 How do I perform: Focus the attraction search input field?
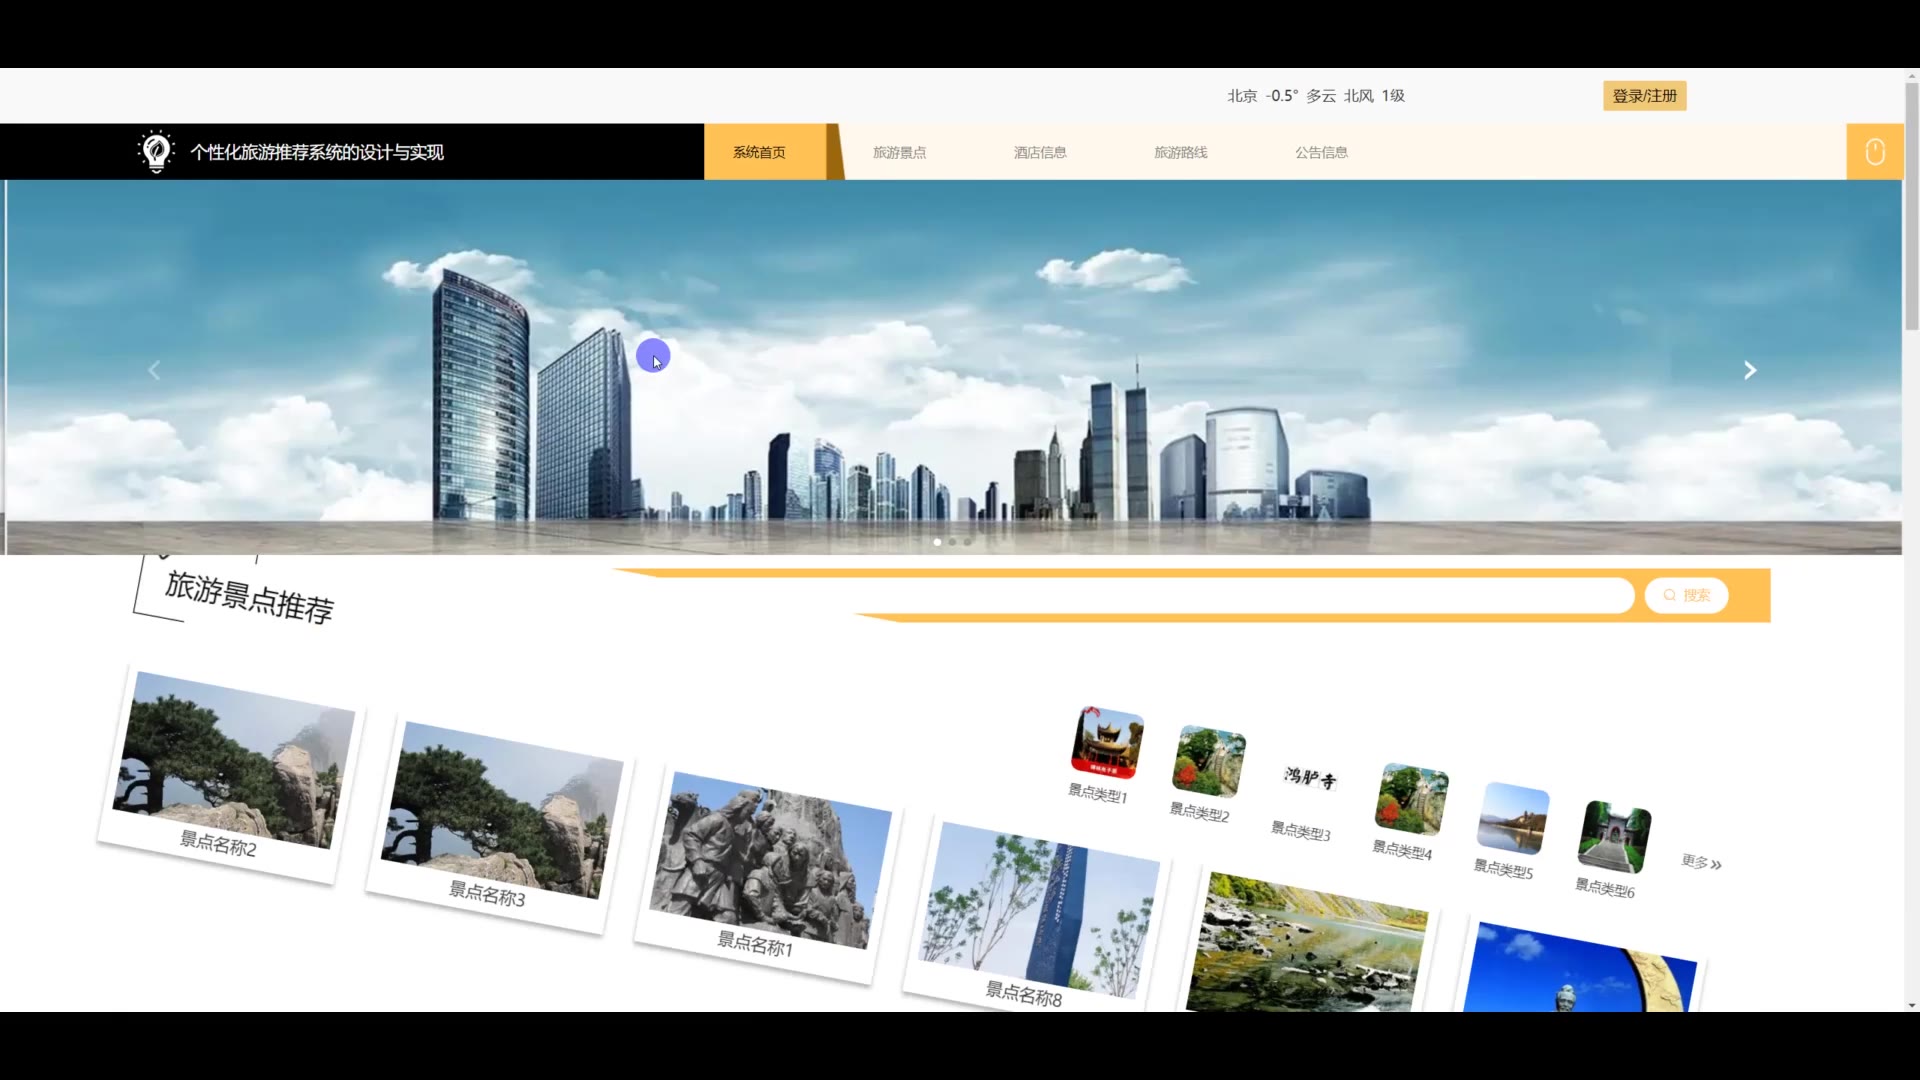pyautogui.click(x=1240, y=595)
